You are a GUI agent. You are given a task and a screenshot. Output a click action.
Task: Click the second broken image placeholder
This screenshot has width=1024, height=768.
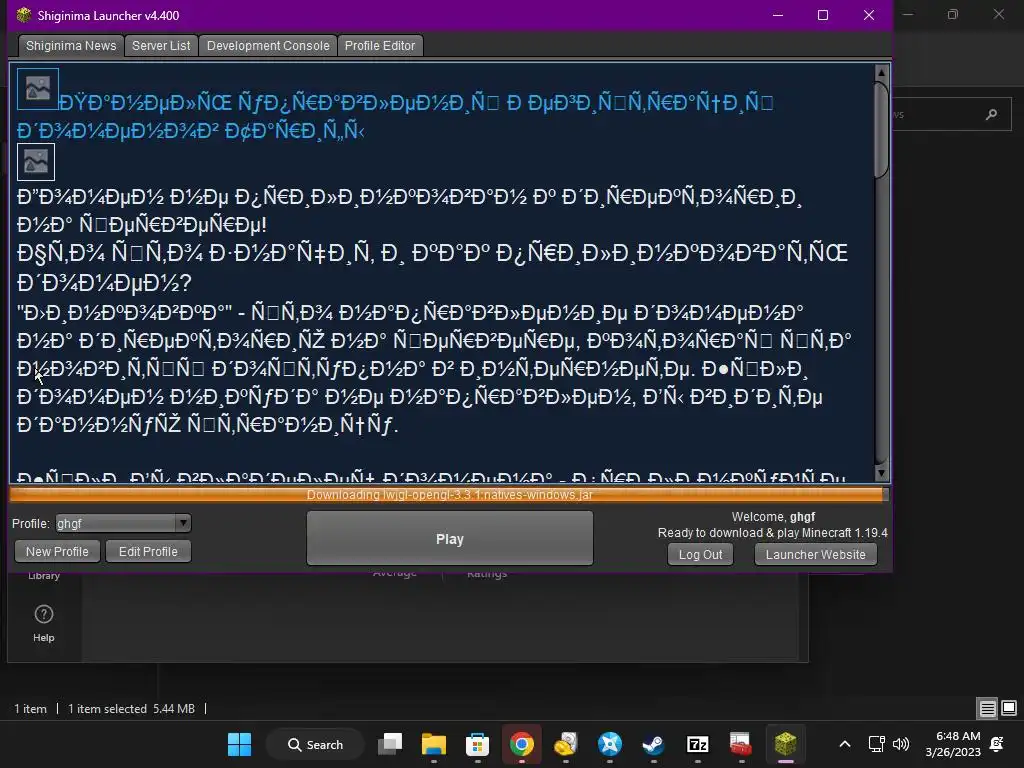[36, 162]
